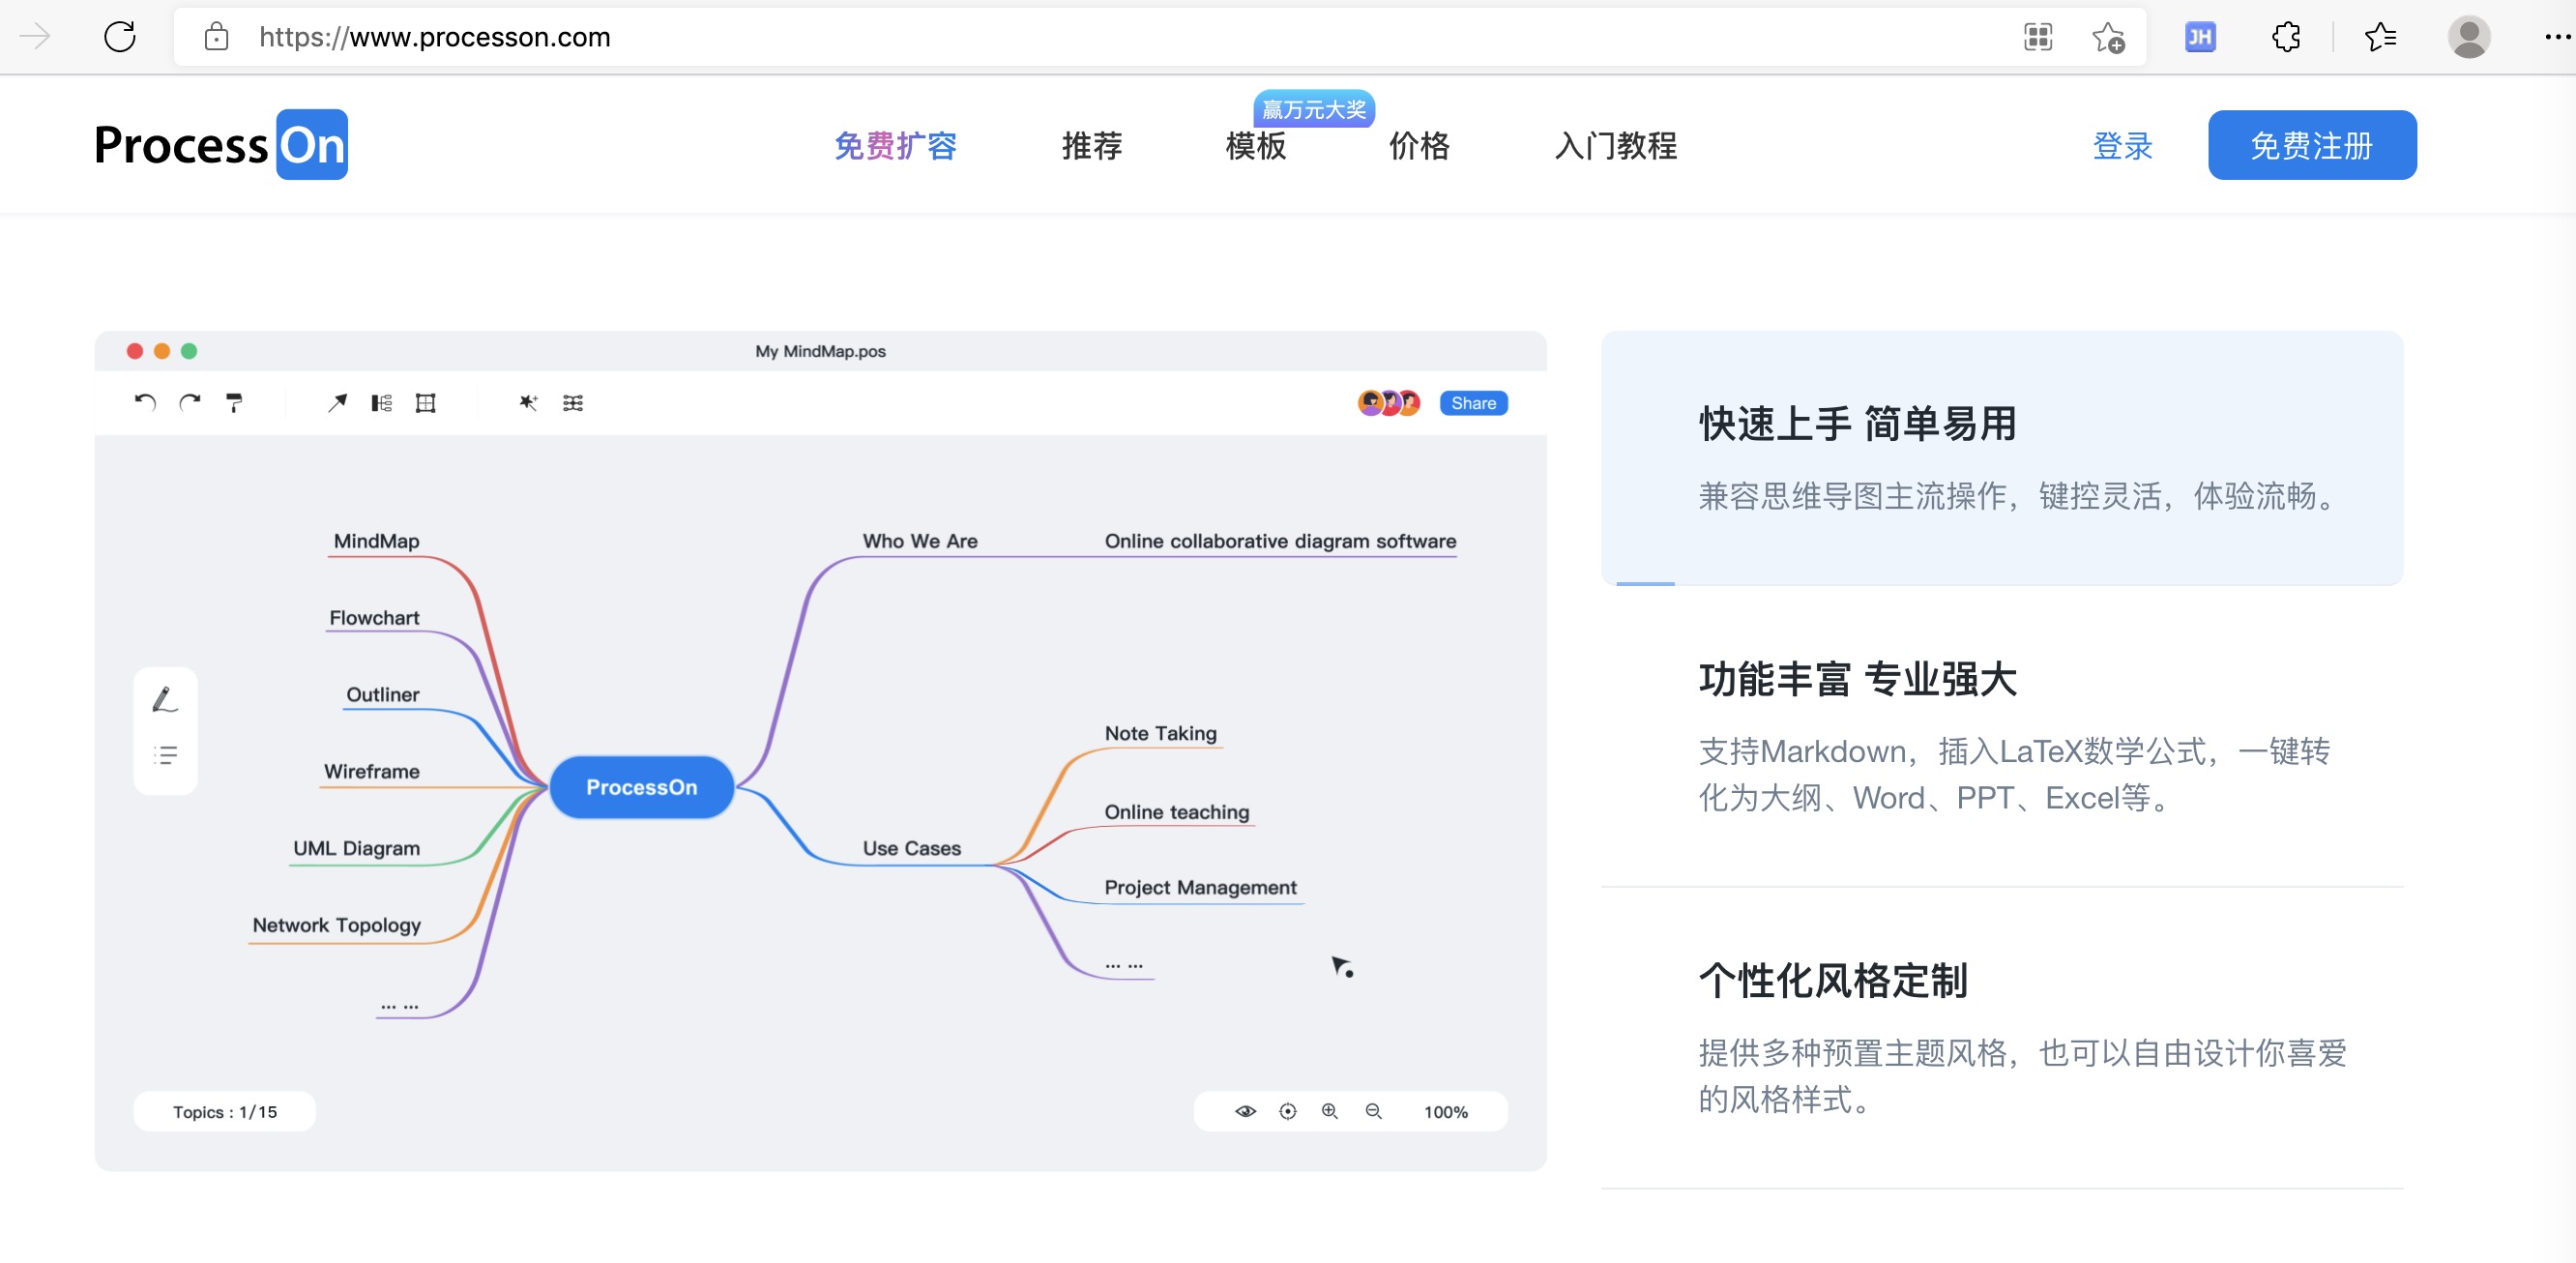This screenshot has width=2576, height=1263.
Task: Click the Share button in mindmap
Action: click(1473, 402)
